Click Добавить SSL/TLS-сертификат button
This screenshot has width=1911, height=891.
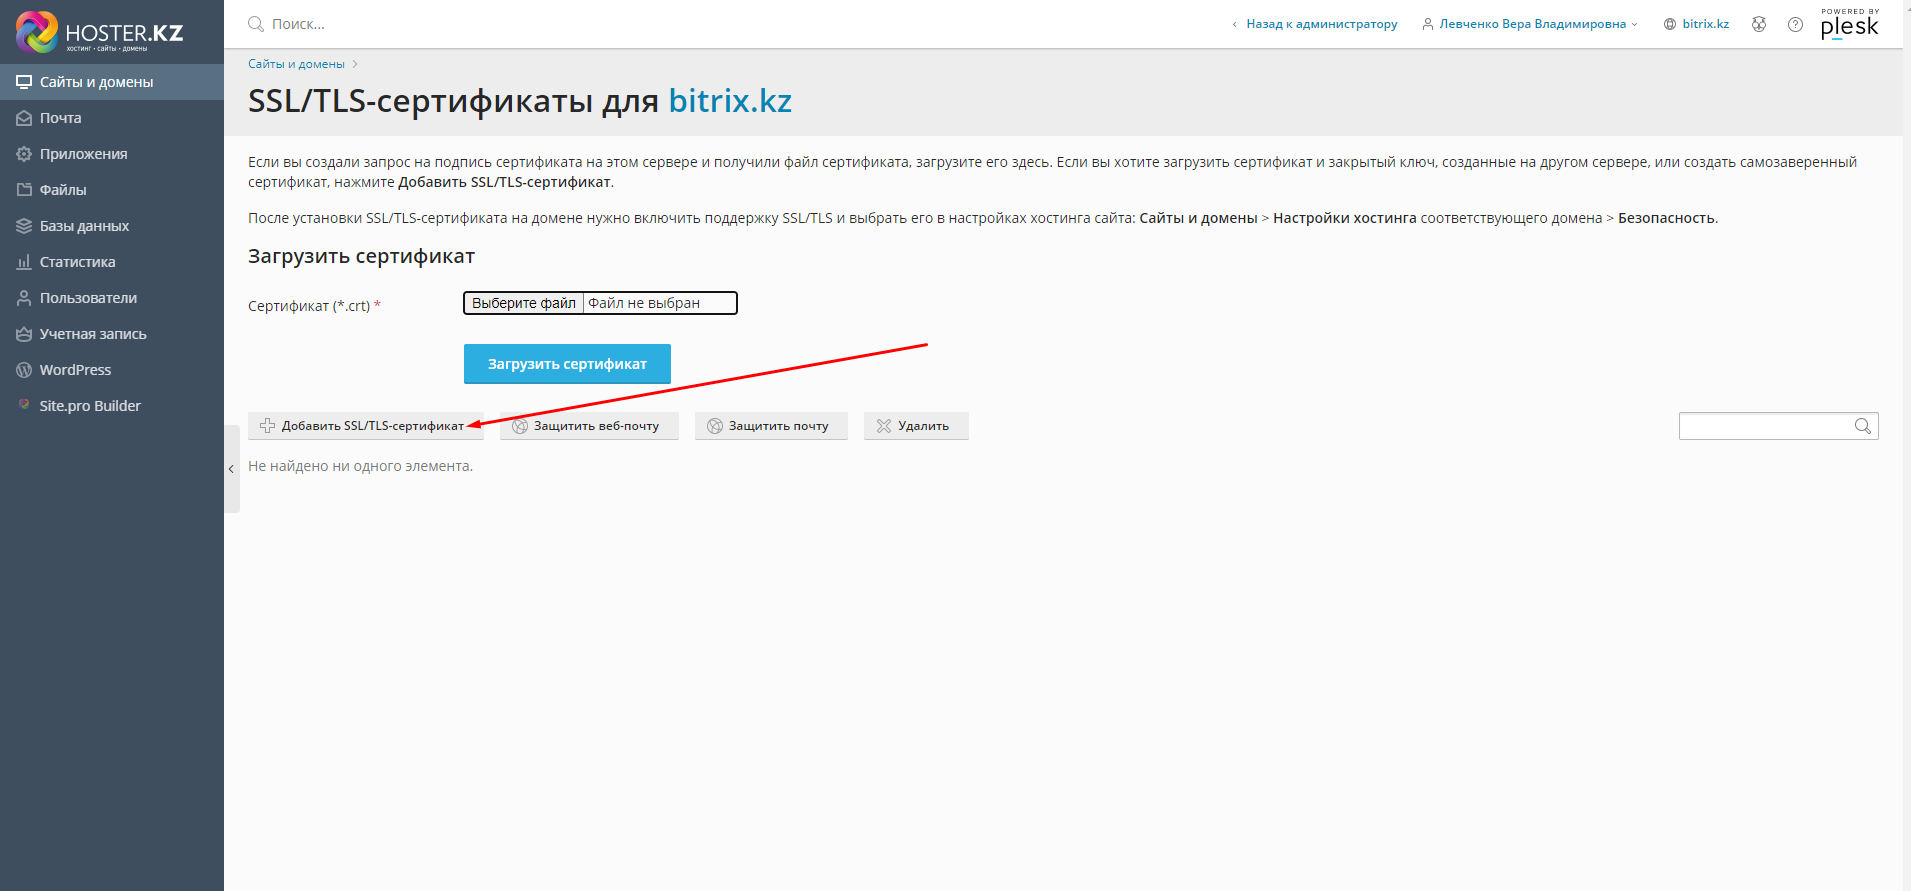click(x=366, y=426)
